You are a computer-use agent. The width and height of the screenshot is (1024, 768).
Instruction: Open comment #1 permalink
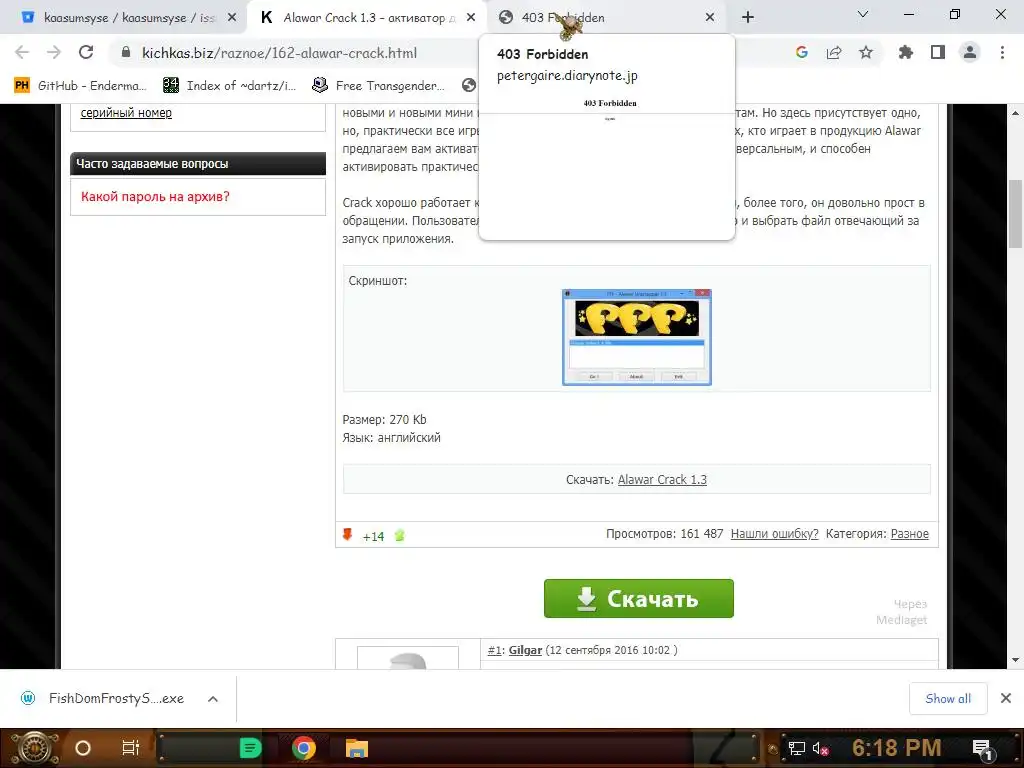coord(494,650)
